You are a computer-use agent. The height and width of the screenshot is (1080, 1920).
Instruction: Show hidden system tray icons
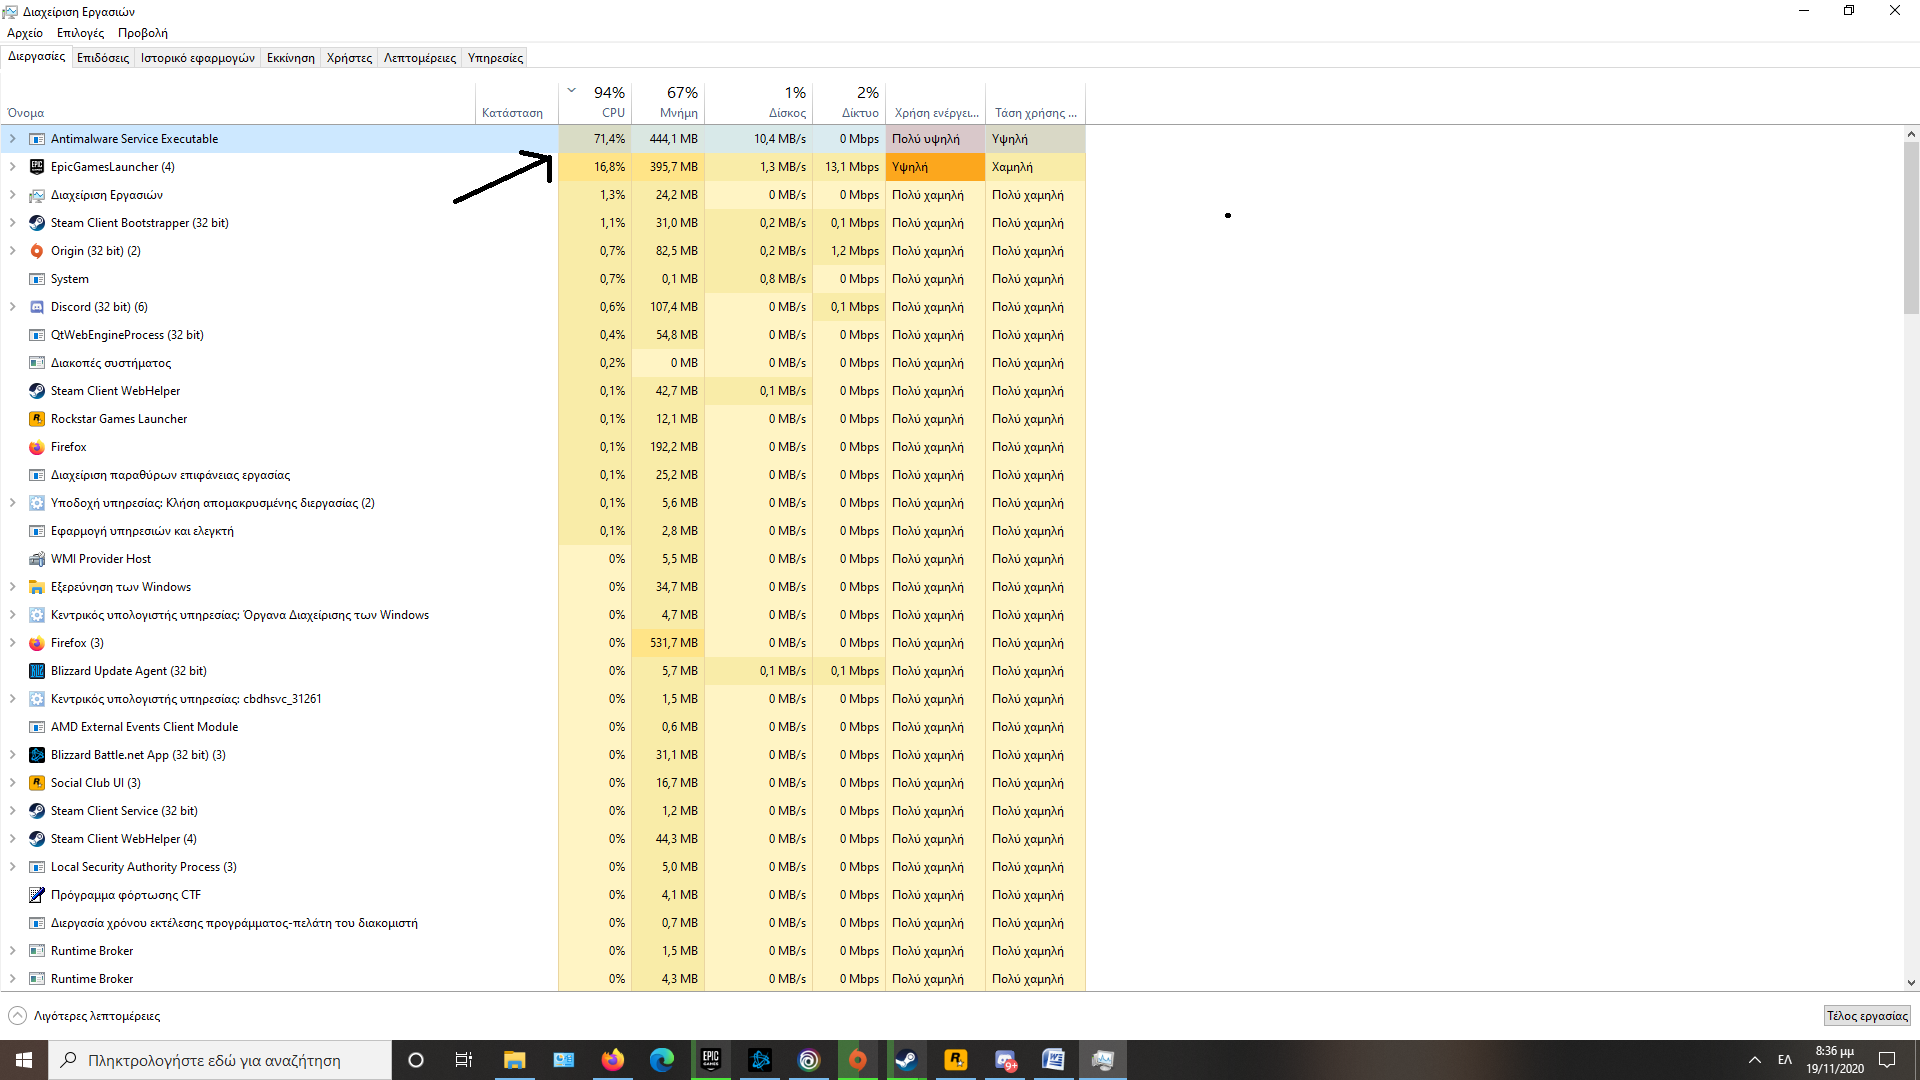tap(1755, 1060)
